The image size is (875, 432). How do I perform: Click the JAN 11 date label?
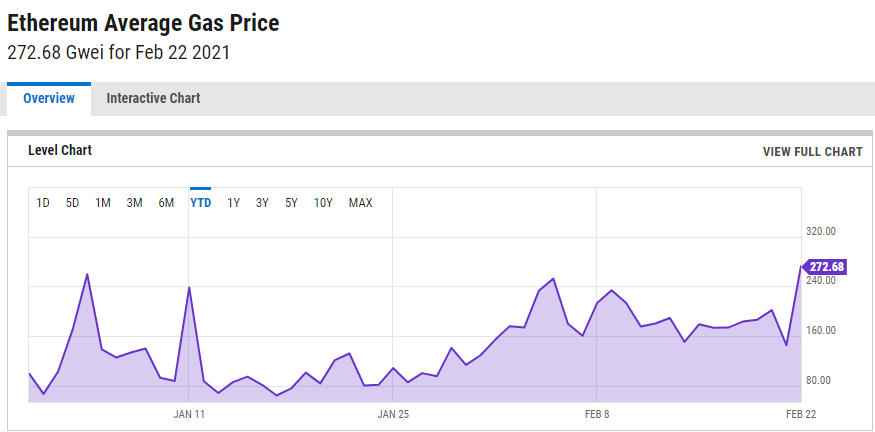(x=189, y=413)
